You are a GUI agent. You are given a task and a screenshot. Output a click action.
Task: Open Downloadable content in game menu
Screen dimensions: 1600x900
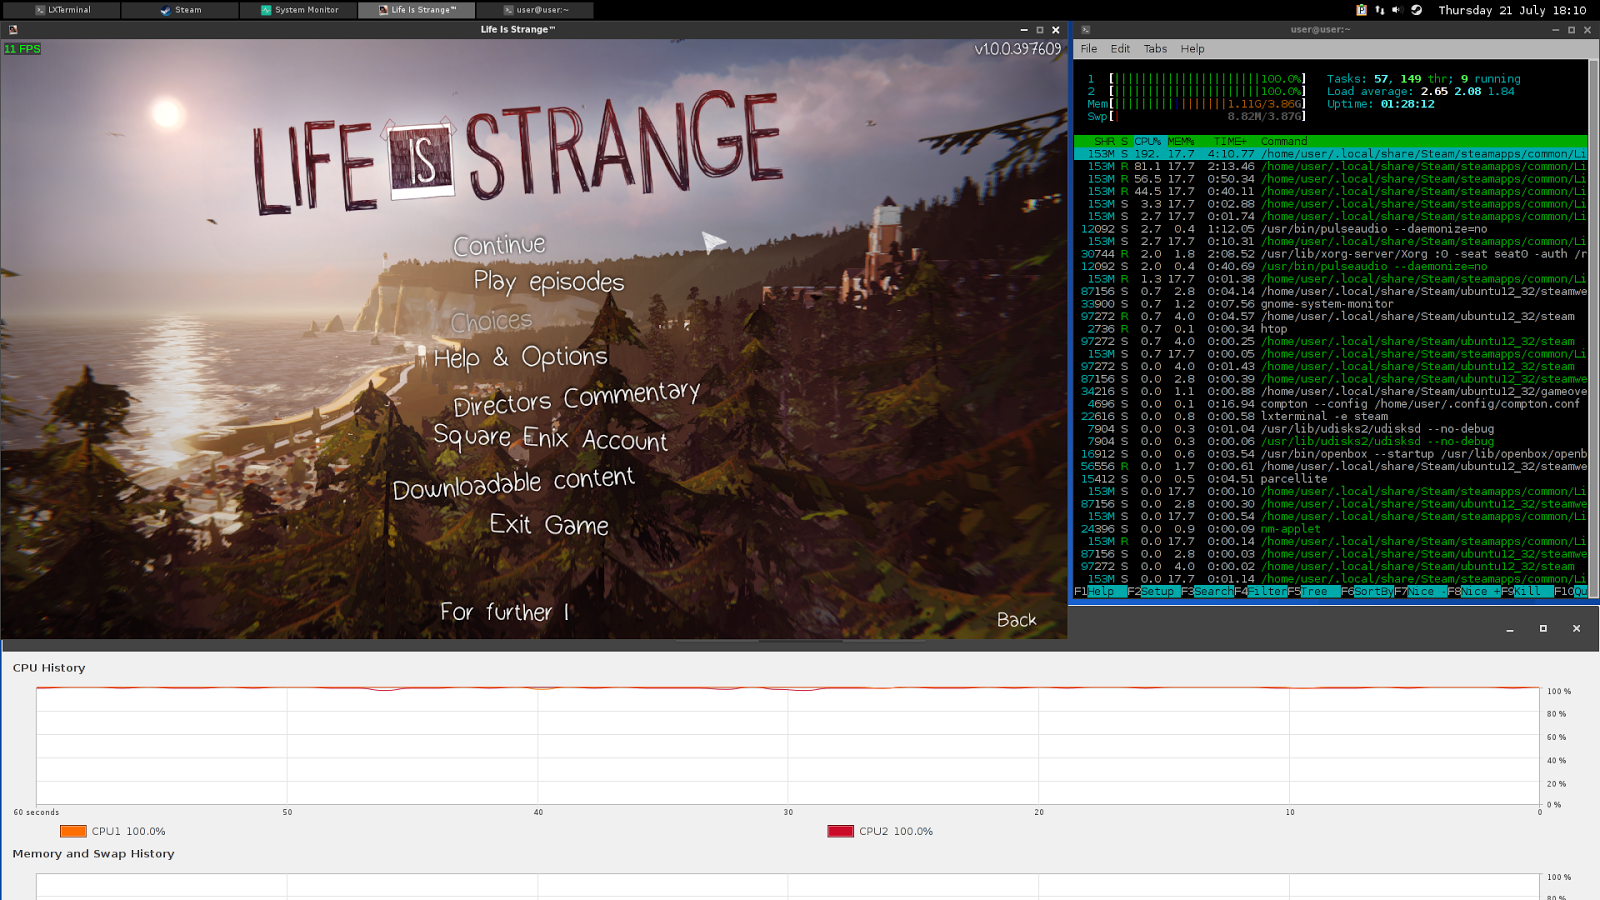tap(513, 483)
